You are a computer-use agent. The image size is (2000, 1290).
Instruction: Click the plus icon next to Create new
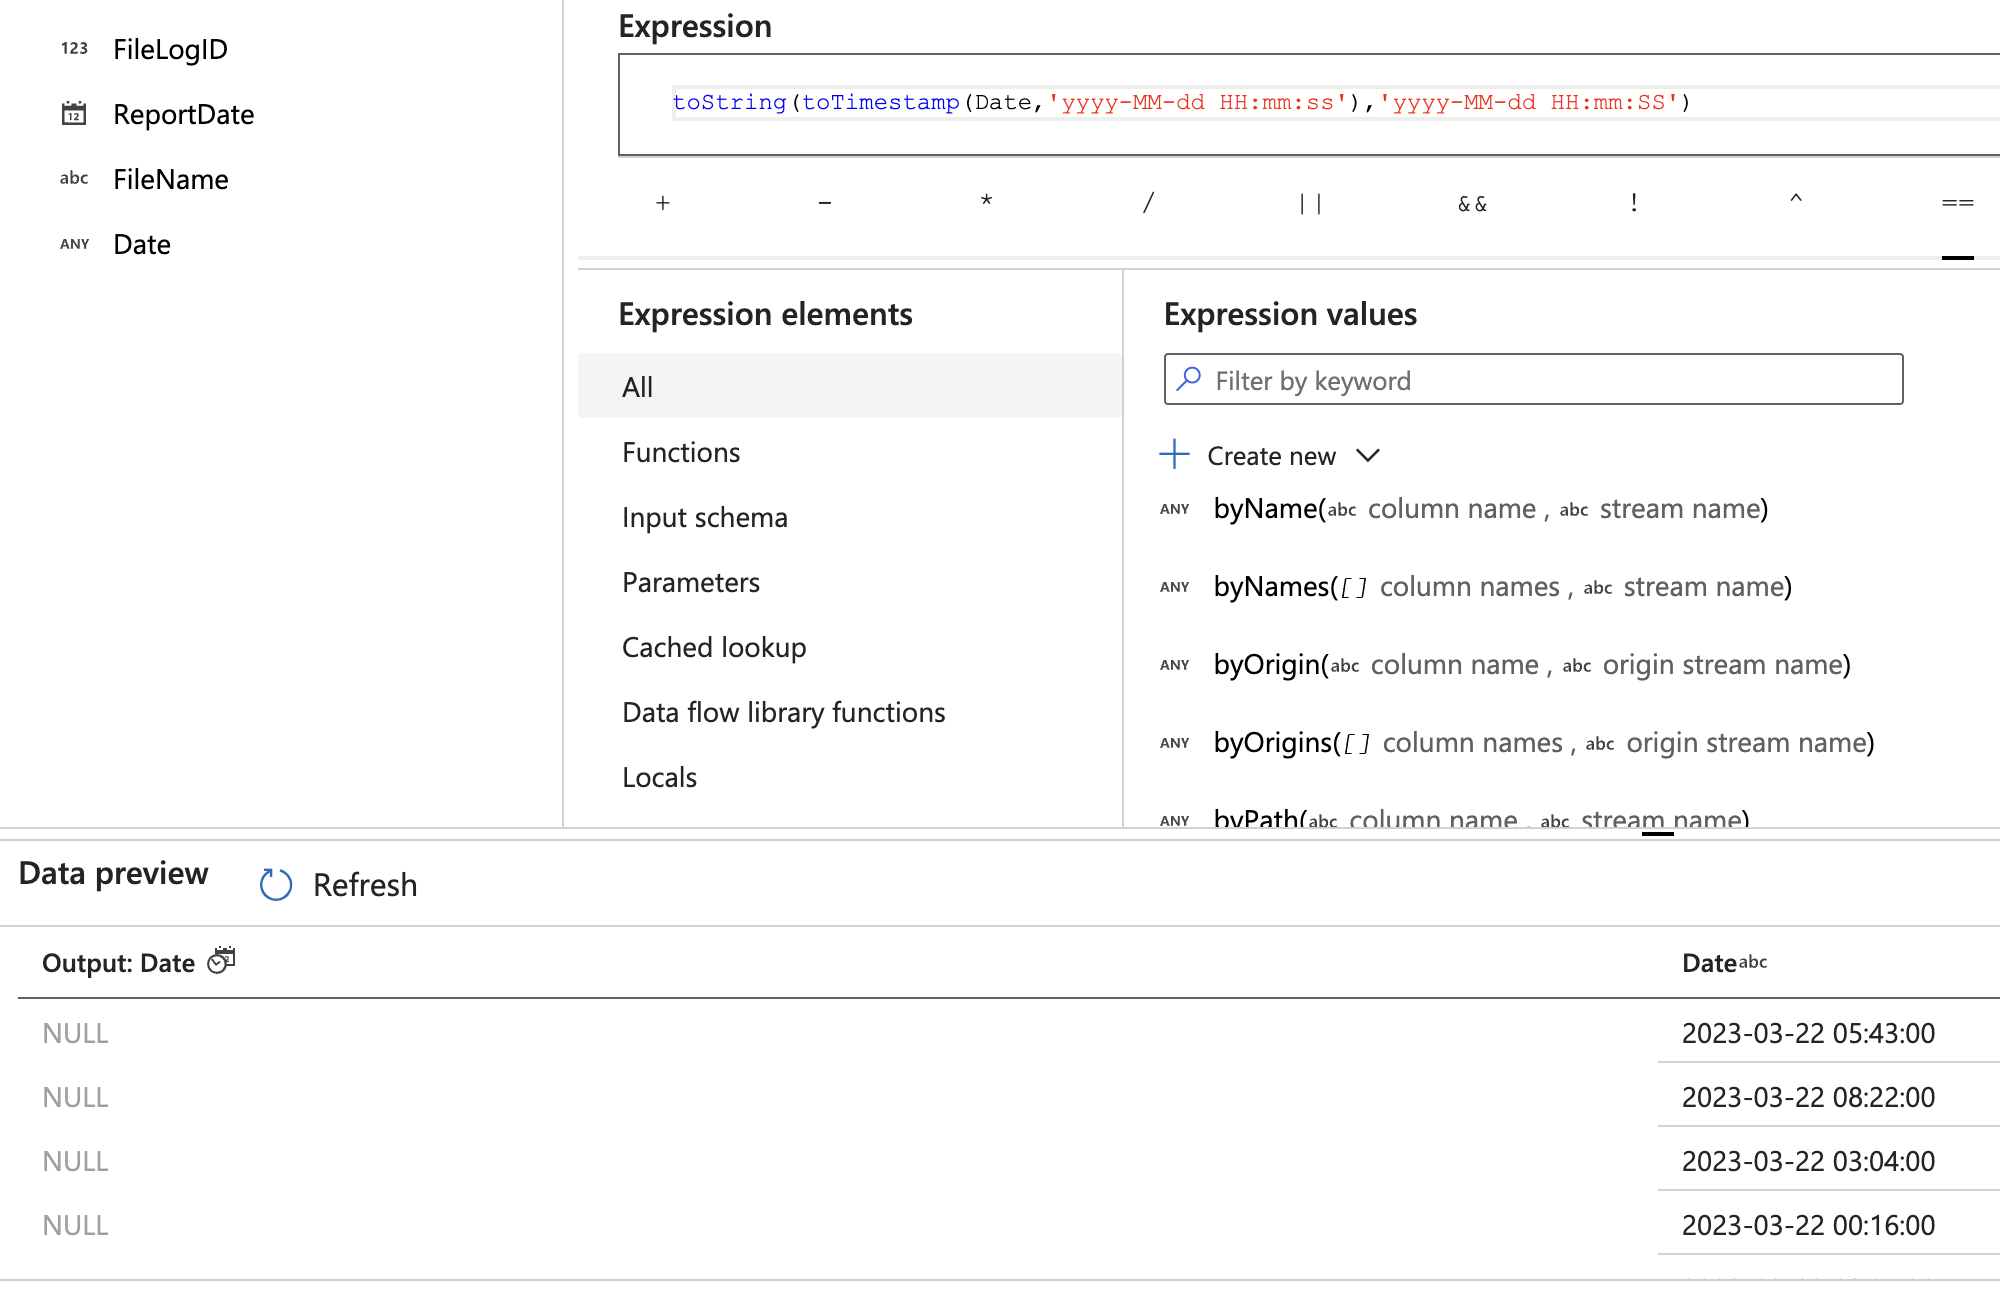(x=1174, y=455)
